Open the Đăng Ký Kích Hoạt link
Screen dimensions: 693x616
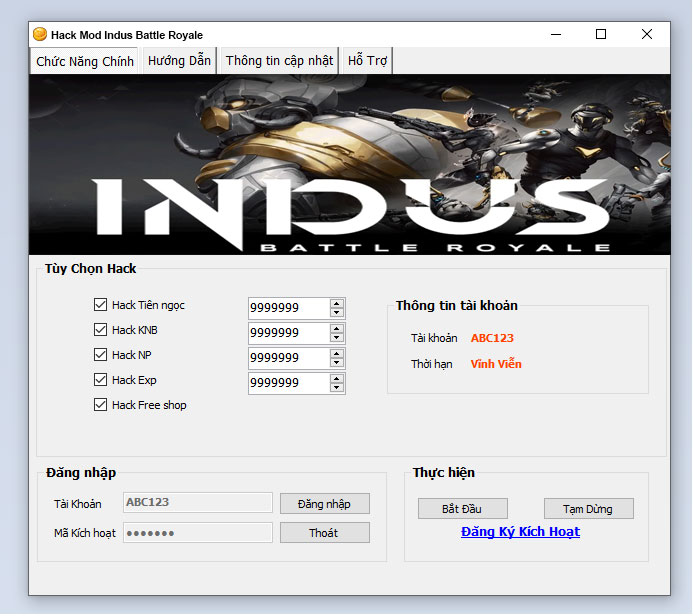click(x=520, y=532)
